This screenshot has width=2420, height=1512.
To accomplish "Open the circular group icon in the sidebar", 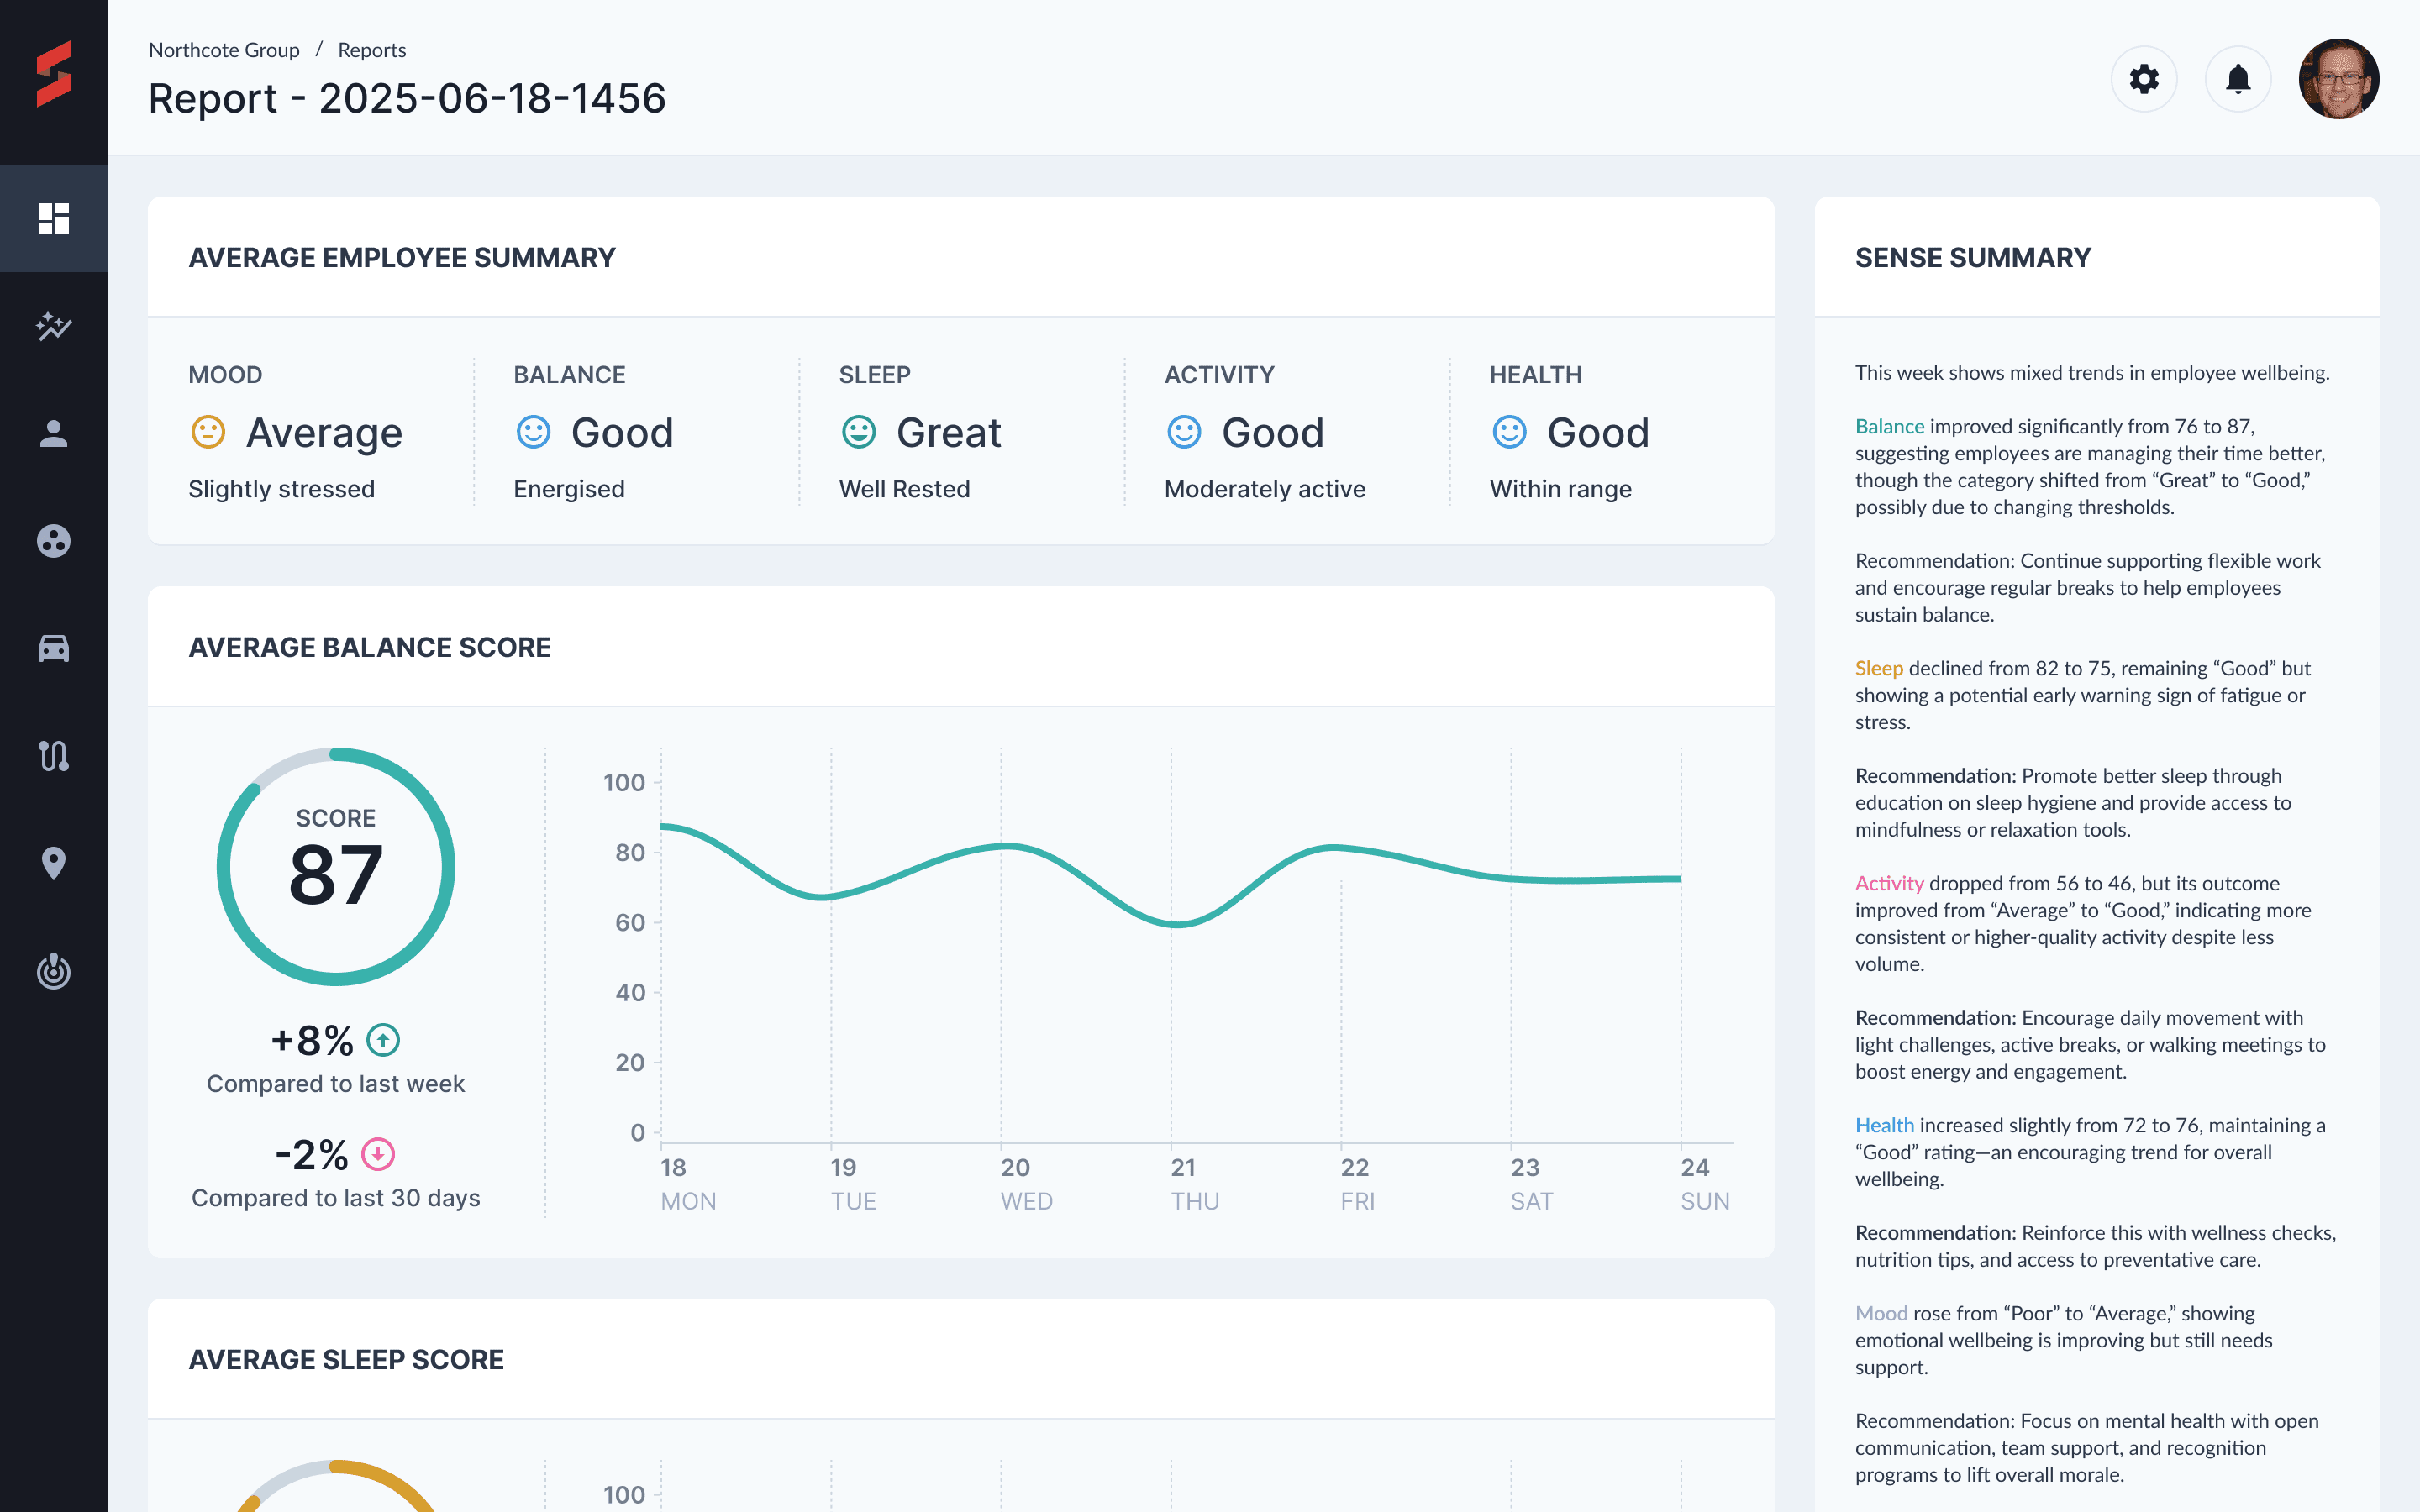I will pos(54,541).
